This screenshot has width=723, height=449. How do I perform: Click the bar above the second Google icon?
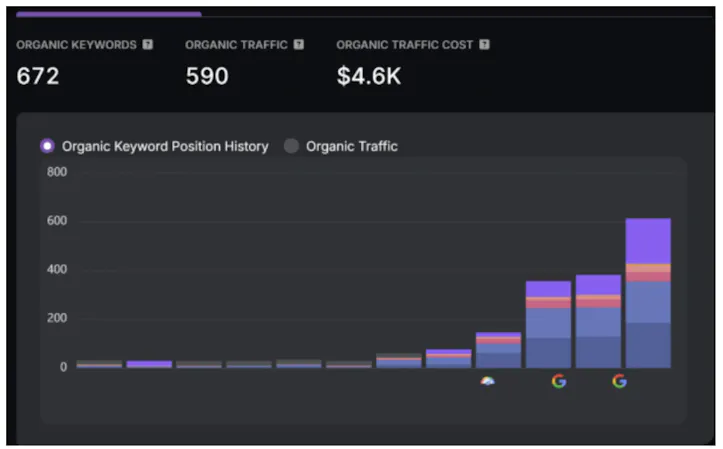tap(598, 322)
